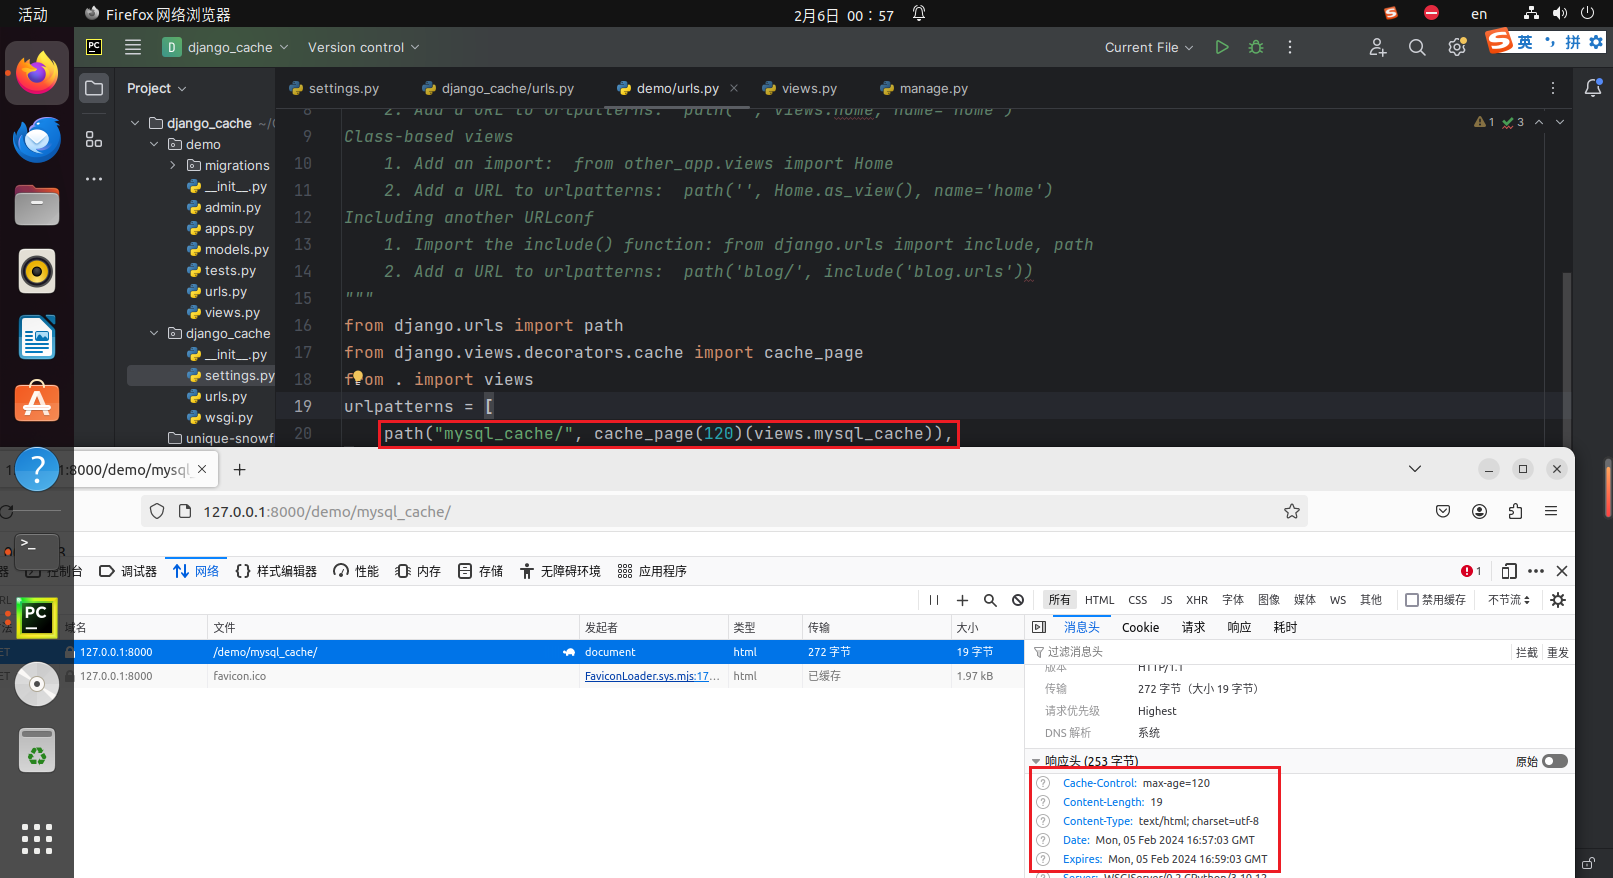Open PyCharm search everywhere magnifier

coord(1417,47)
